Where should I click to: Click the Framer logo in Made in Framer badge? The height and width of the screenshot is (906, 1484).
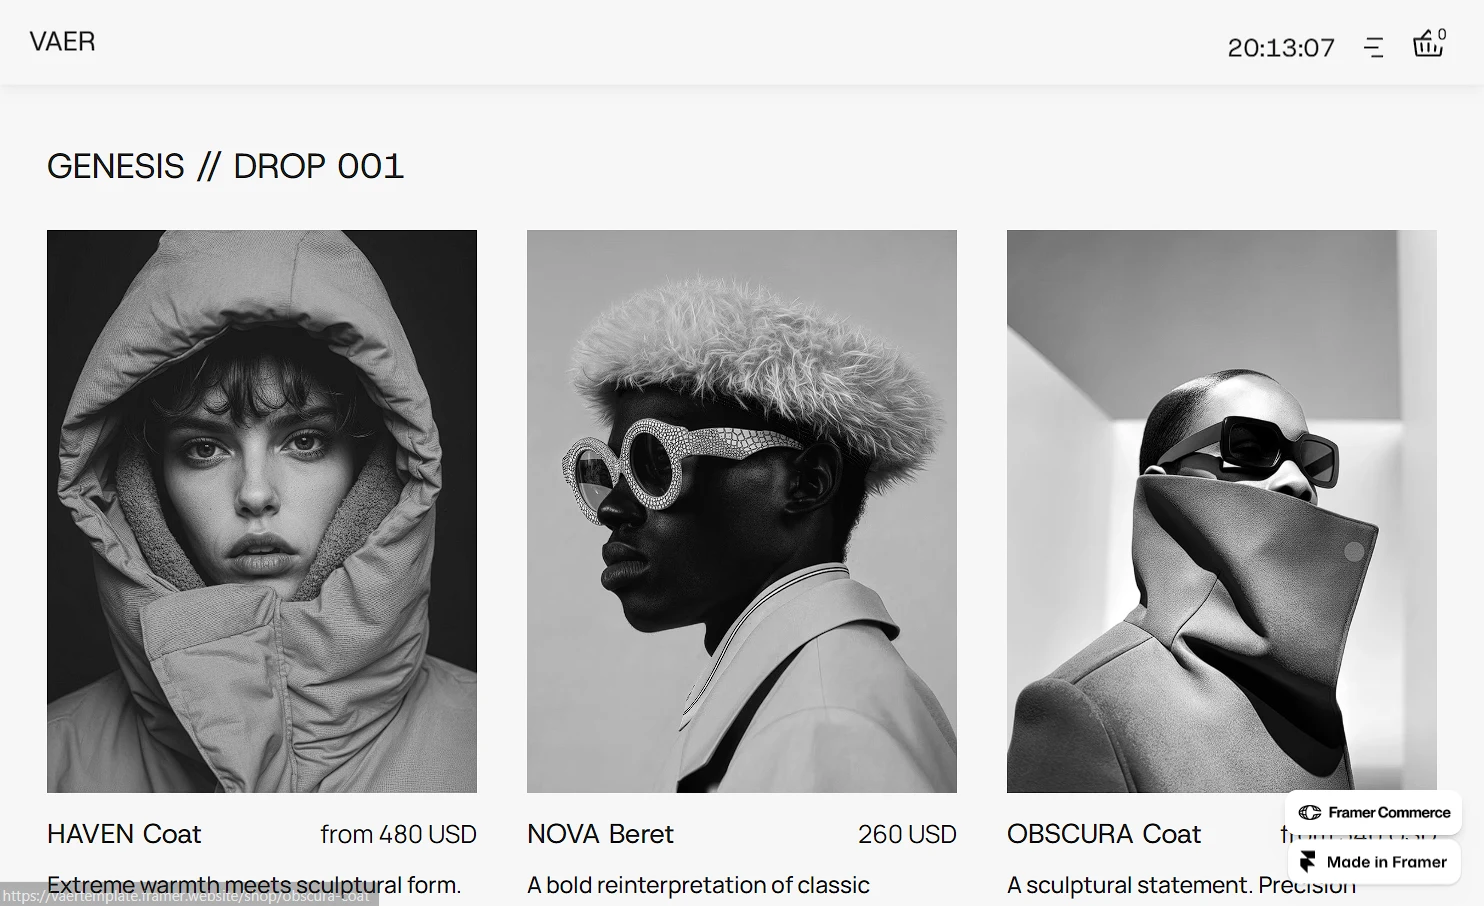1308,862
